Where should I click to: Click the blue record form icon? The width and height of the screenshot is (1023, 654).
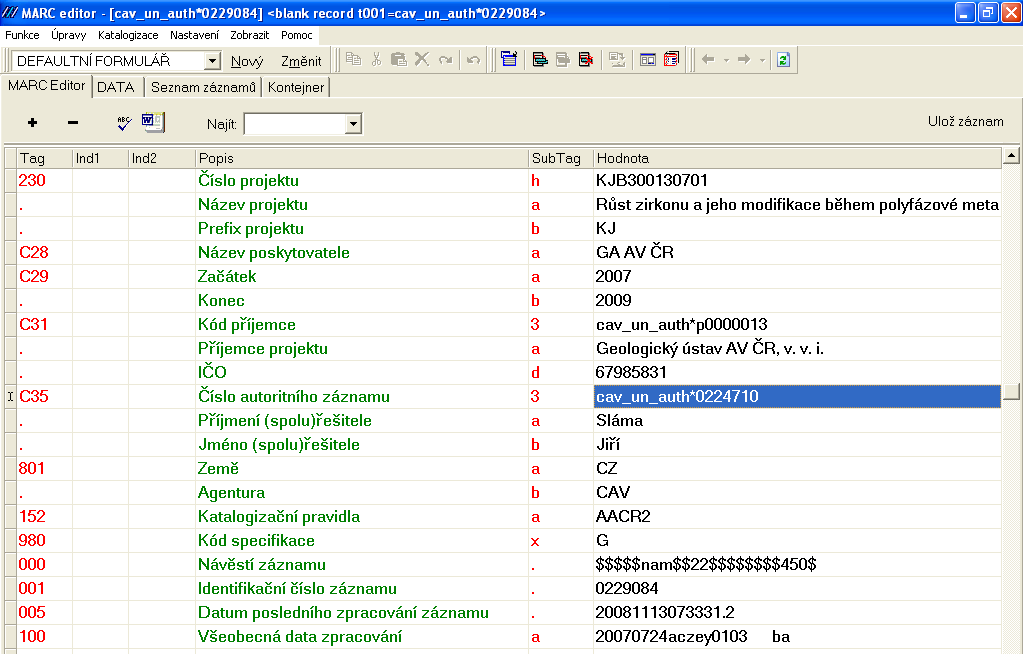[509, 59]
